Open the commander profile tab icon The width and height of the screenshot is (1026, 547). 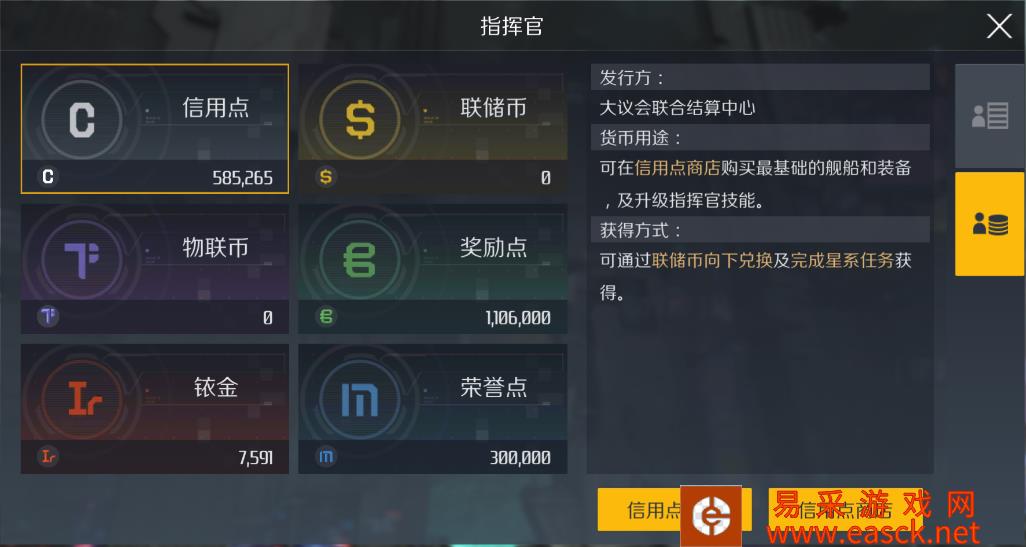tap(990, 116)
